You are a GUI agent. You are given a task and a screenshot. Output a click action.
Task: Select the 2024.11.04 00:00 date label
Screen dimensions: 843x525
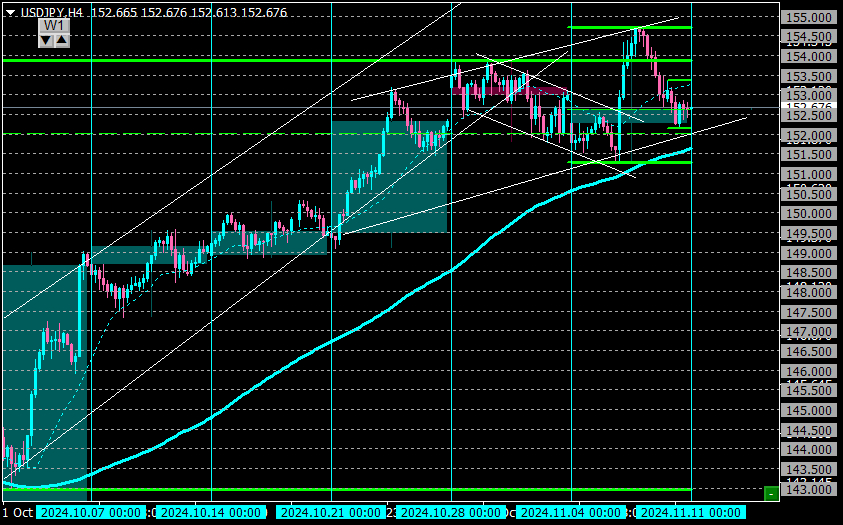coord(571,512)
